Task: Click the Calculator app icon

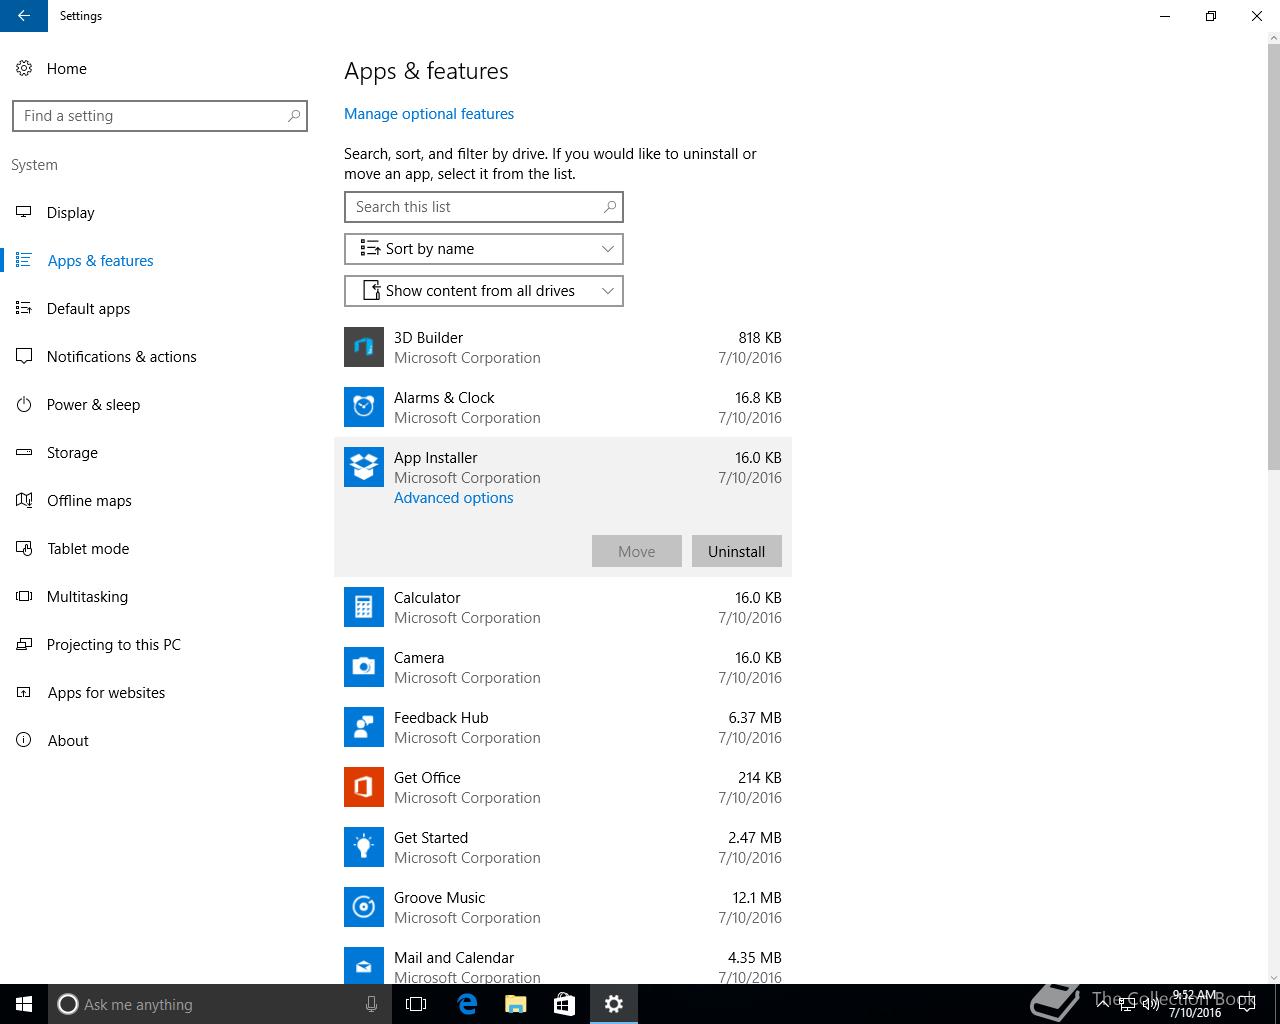Action: click(364, 607)
